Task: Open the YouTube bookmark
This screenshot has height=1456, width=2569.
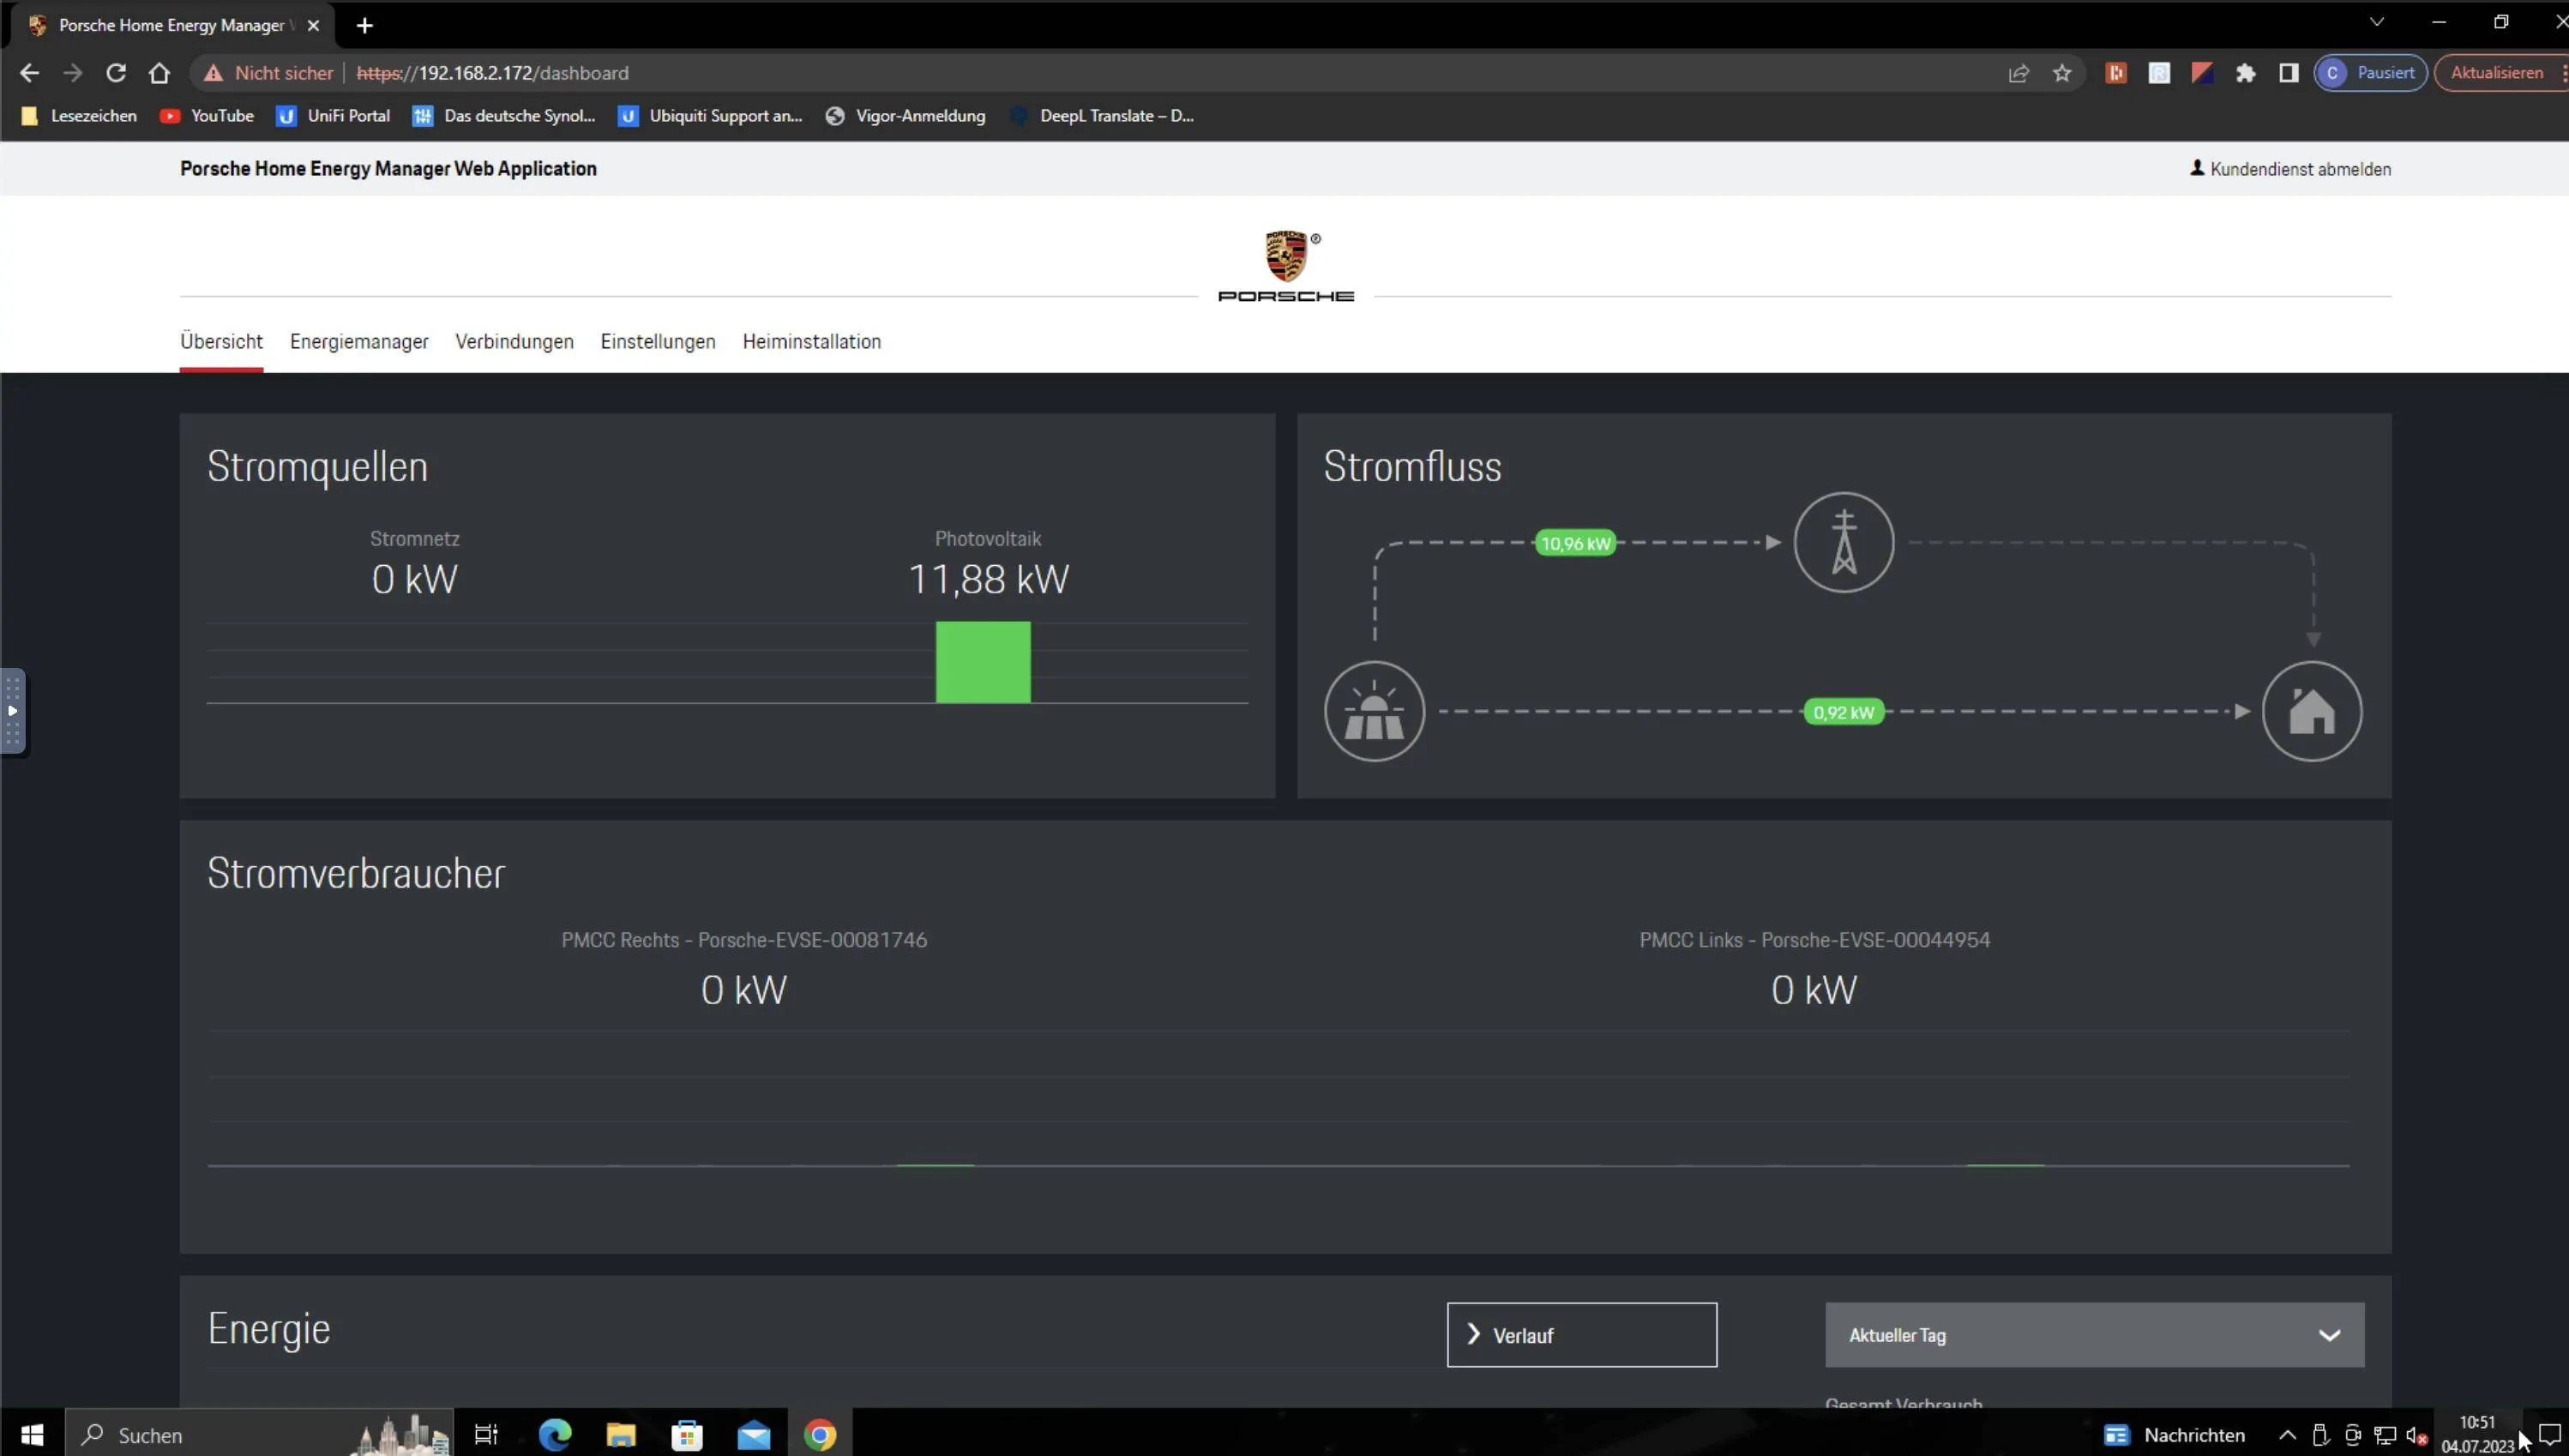Action: (207, 116)
